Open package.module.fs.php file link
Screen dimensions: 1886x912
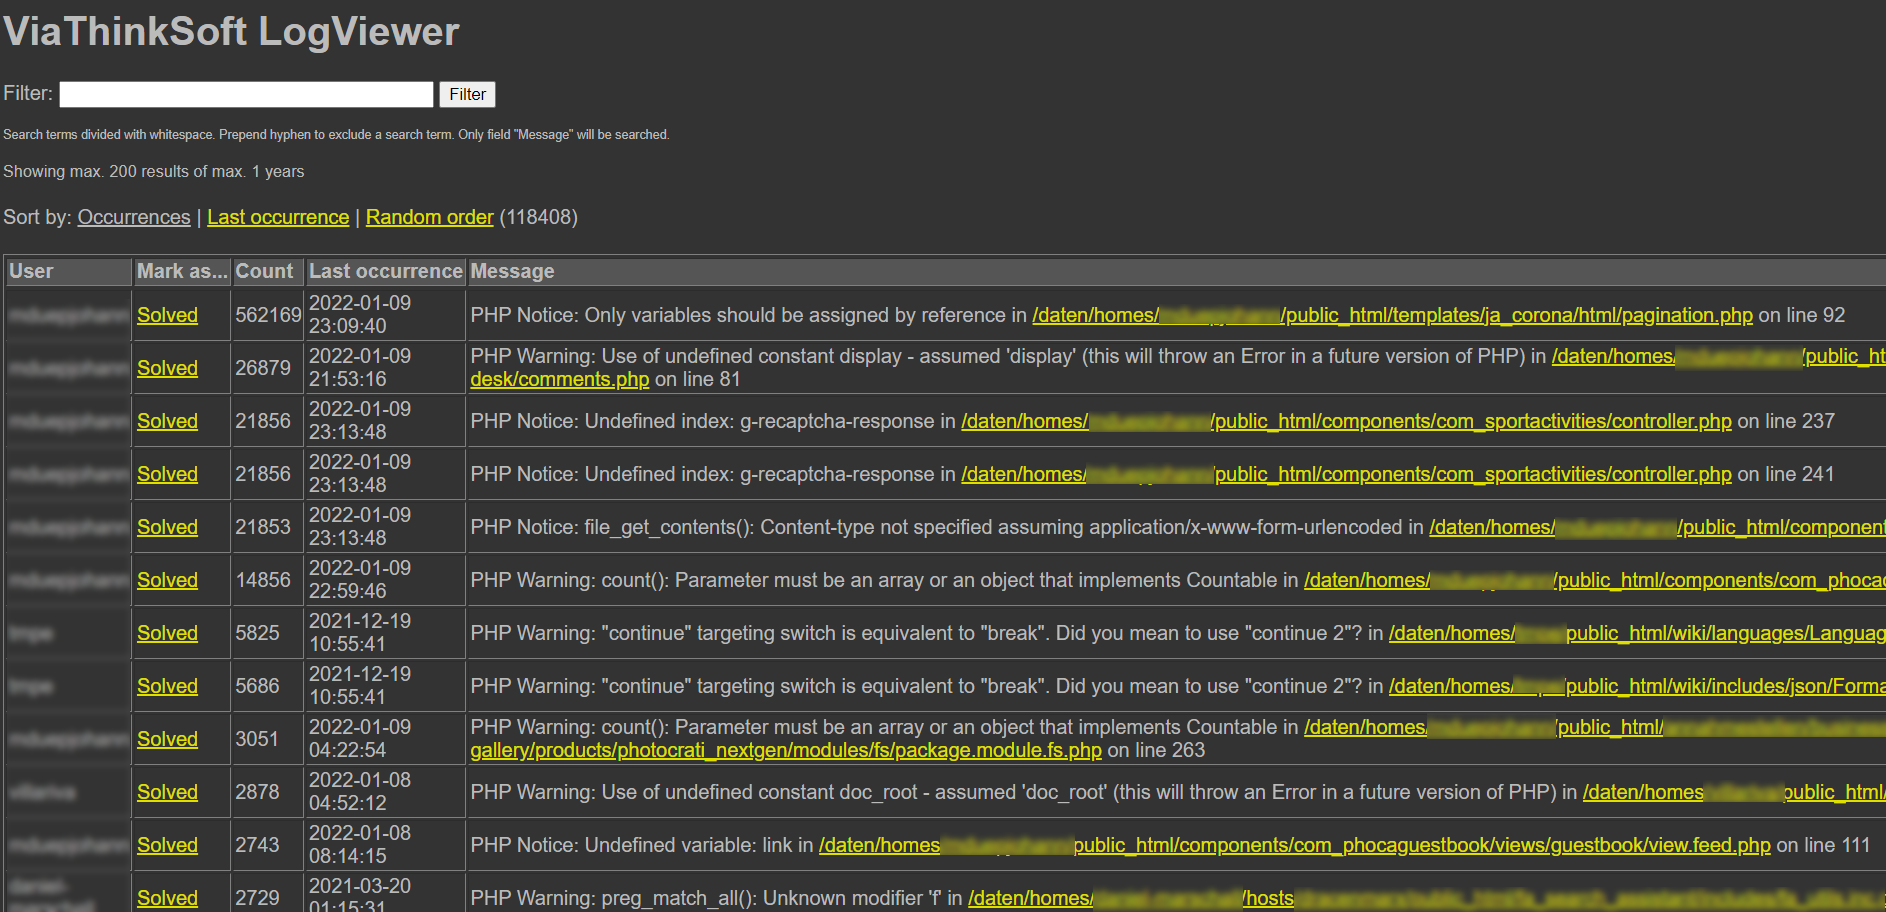point(786,750)
